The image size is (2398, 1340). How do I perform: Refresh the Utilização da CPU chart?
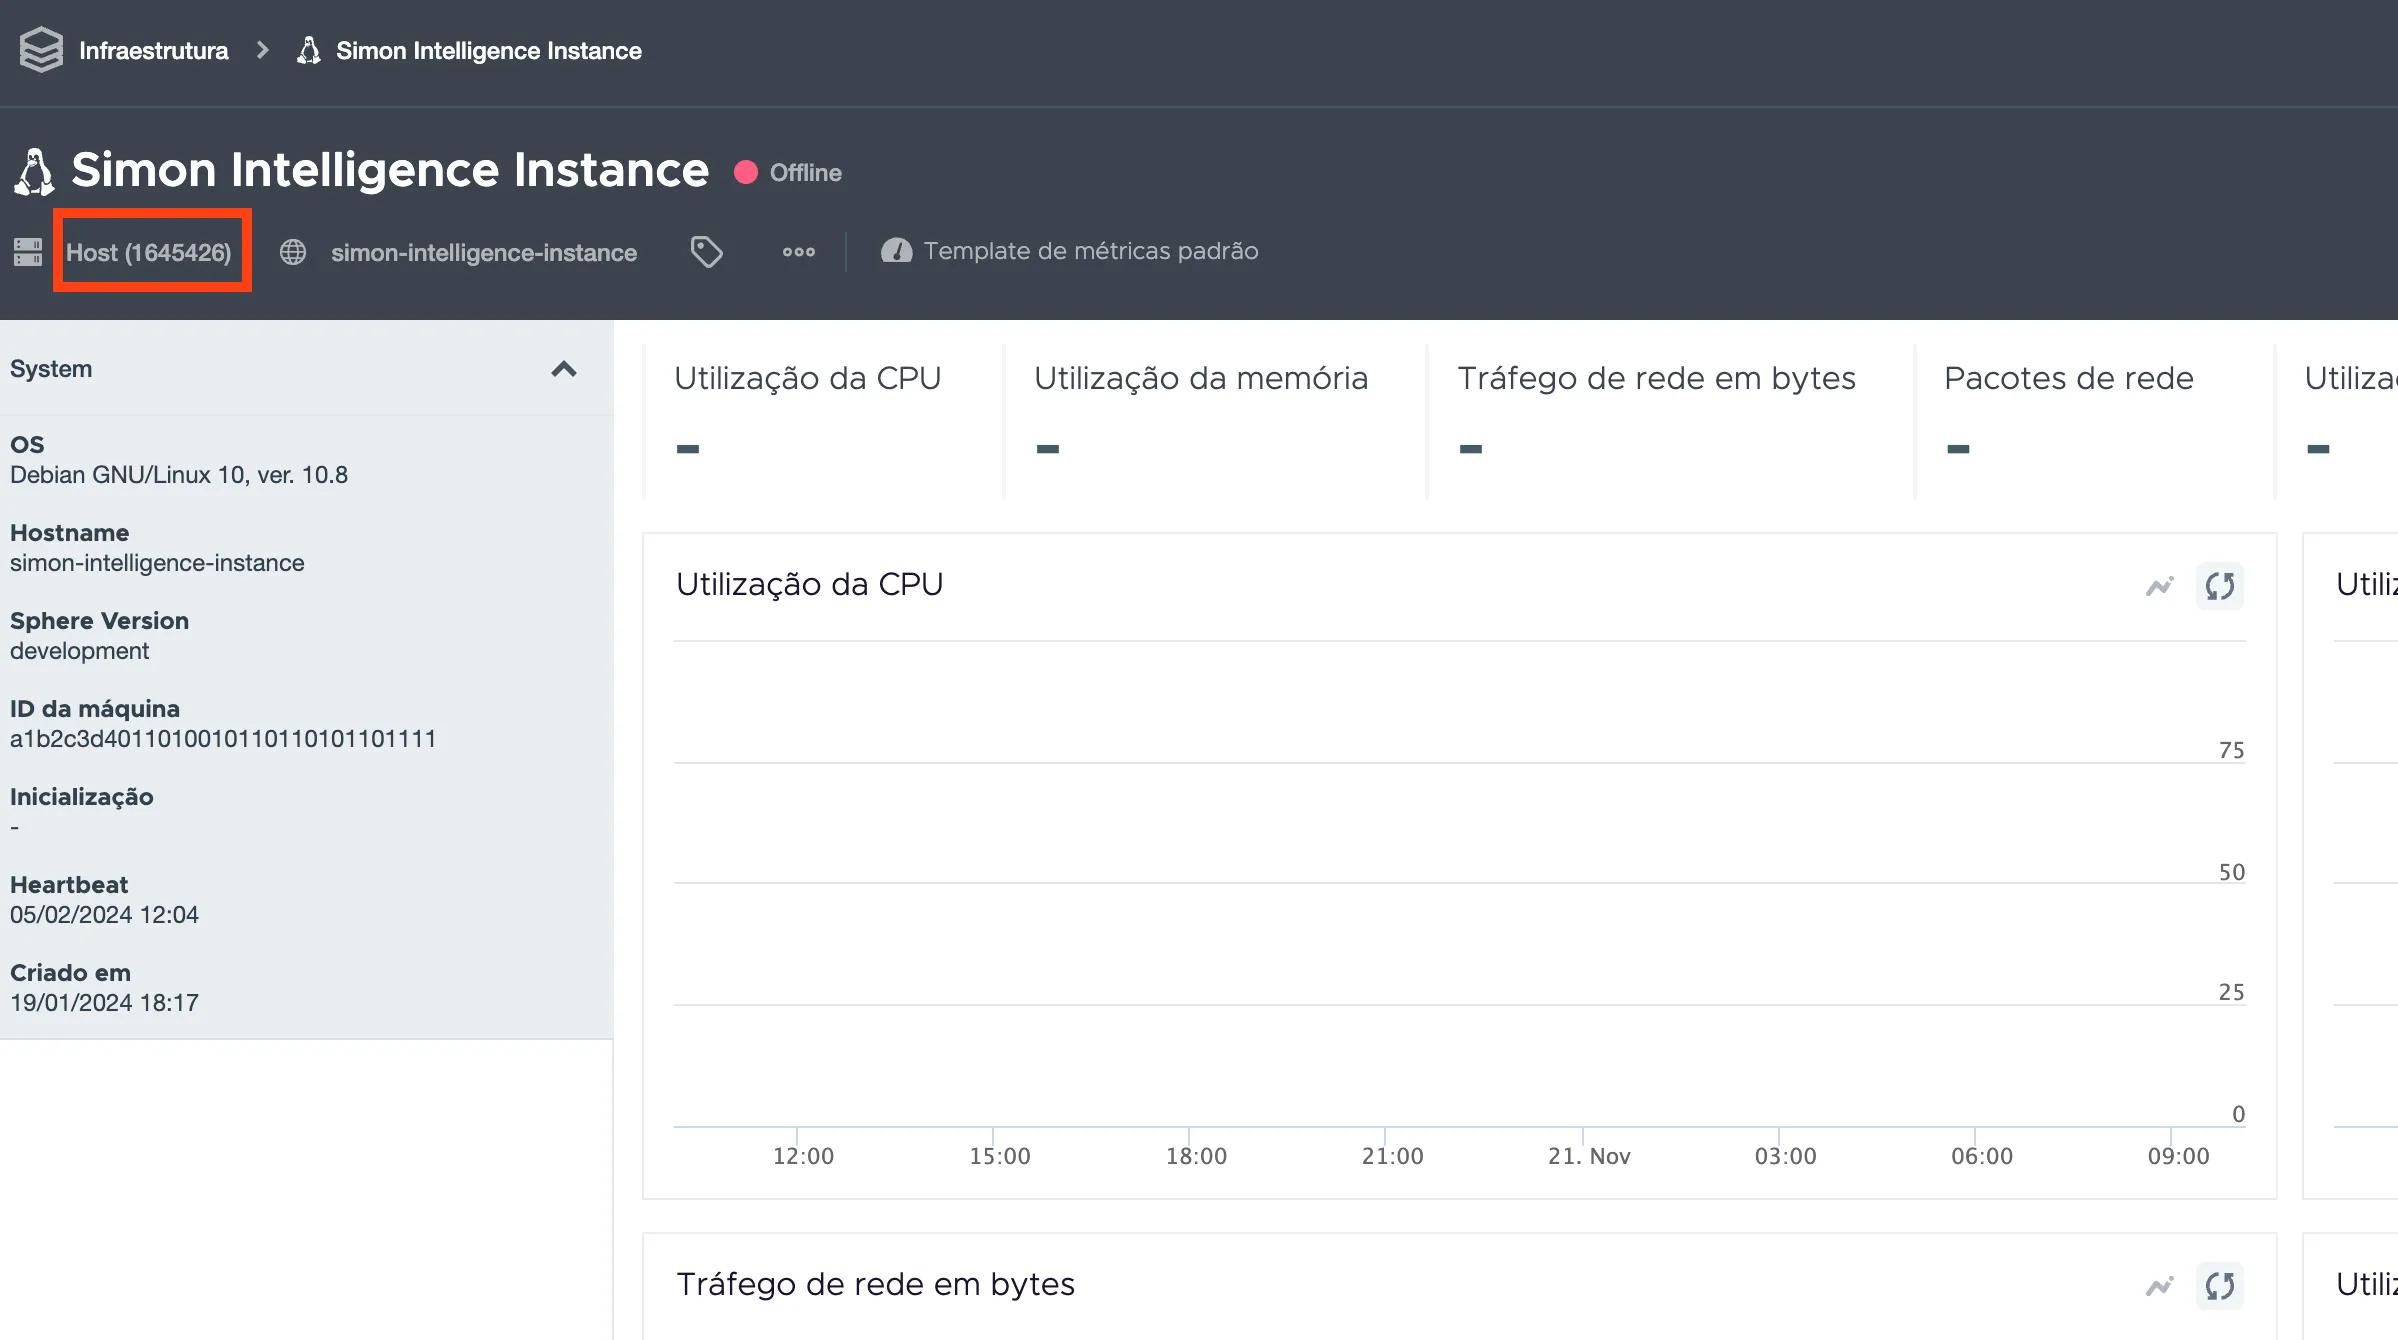pyautogui.click(x=2220, y=586)
